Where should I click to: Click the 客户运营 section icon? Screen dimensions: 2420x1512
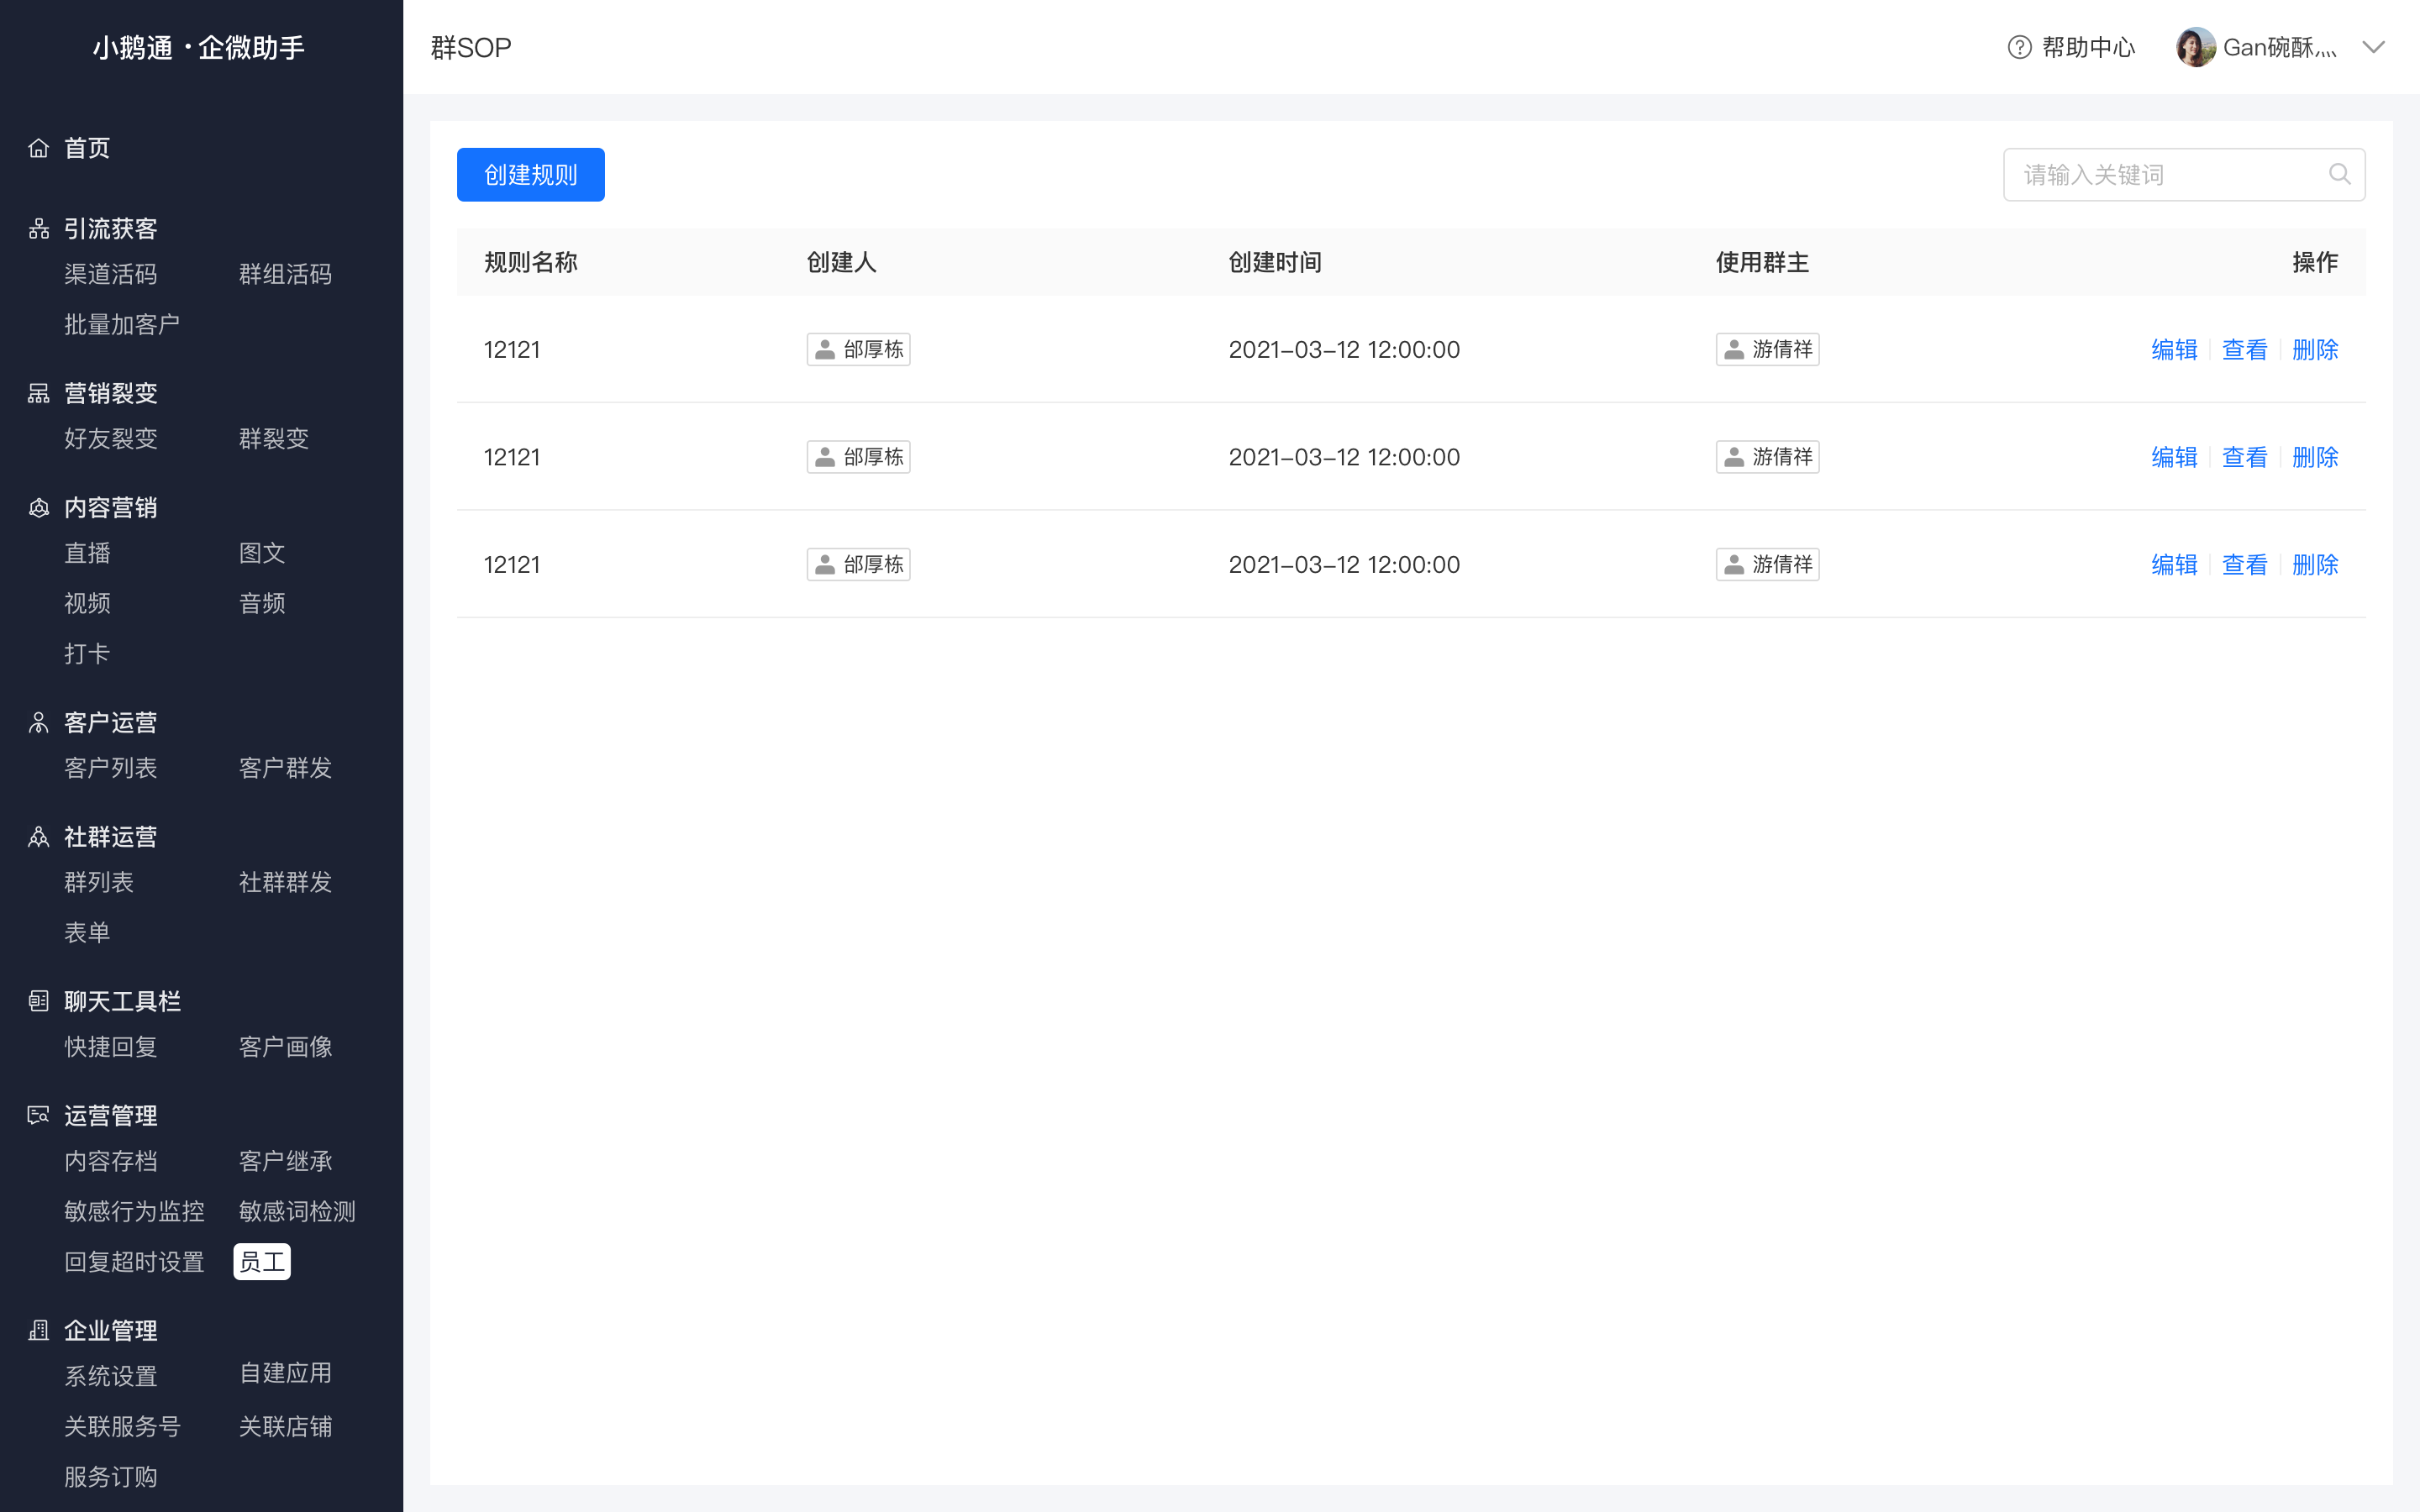click(39, 723)
